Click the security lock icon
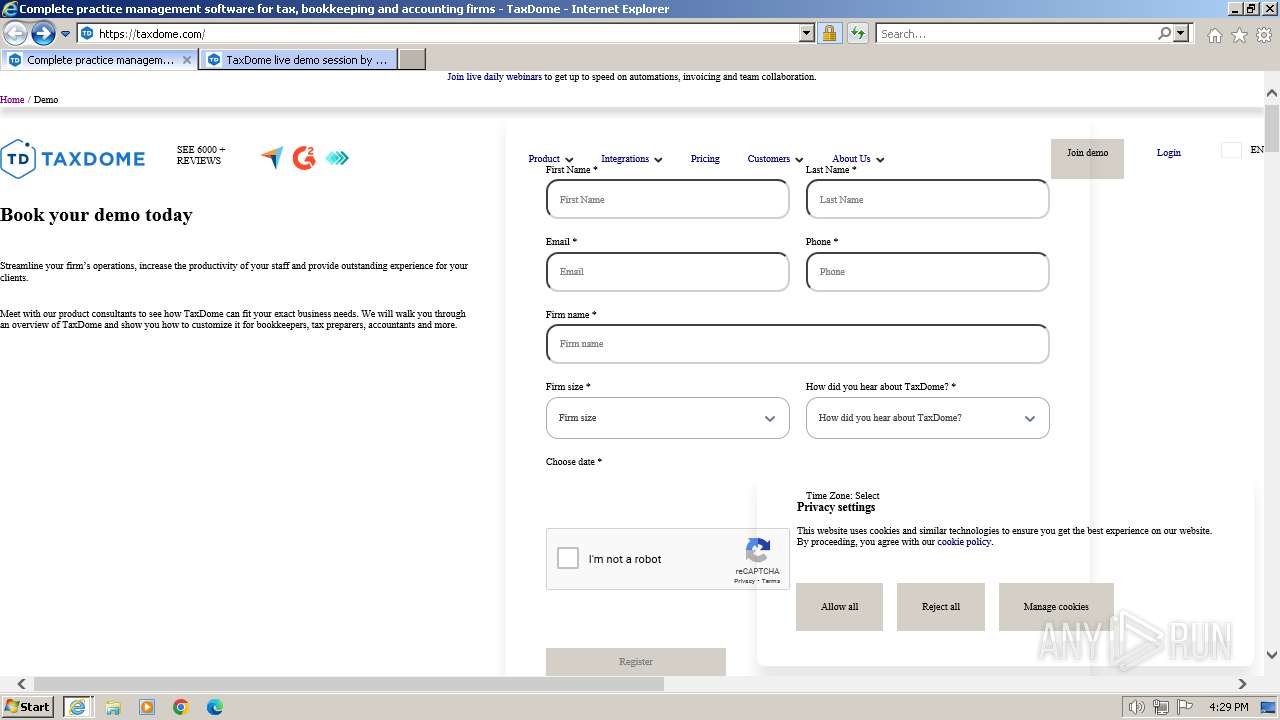Image resolution: width=1280 pixels, height=720 pixels. 829,33
